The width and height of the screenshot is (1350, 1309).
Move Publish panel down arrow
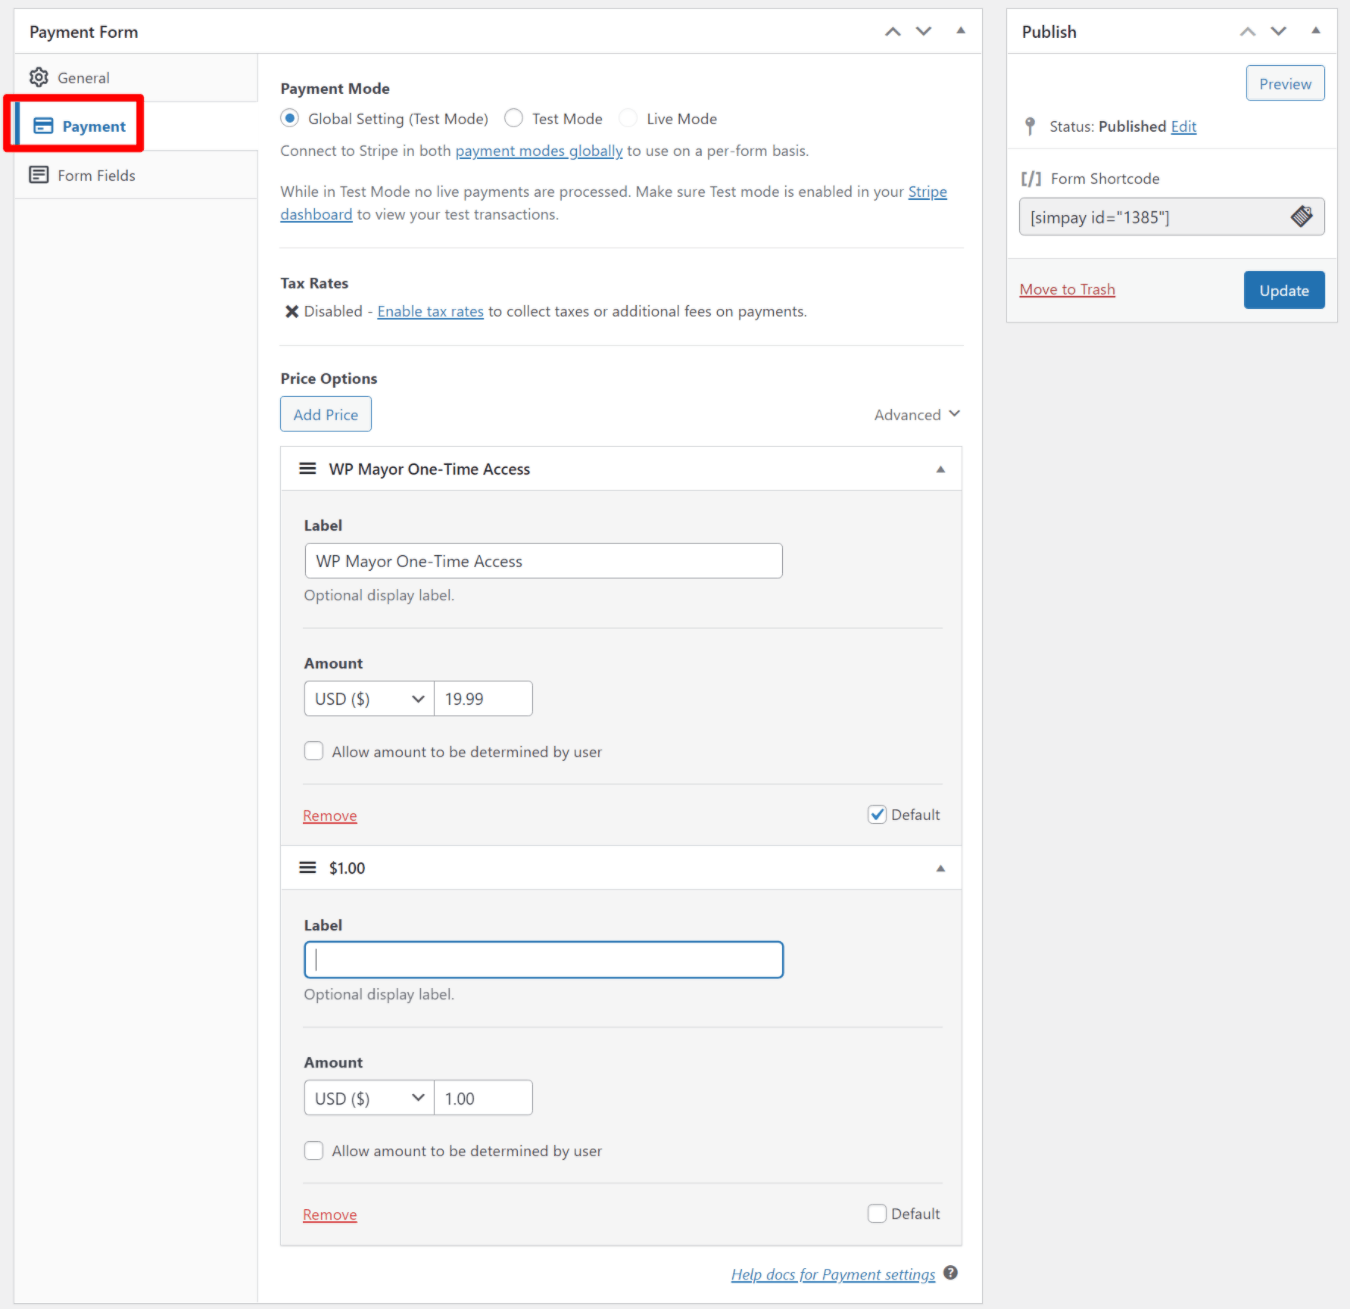coord(1279,32)
